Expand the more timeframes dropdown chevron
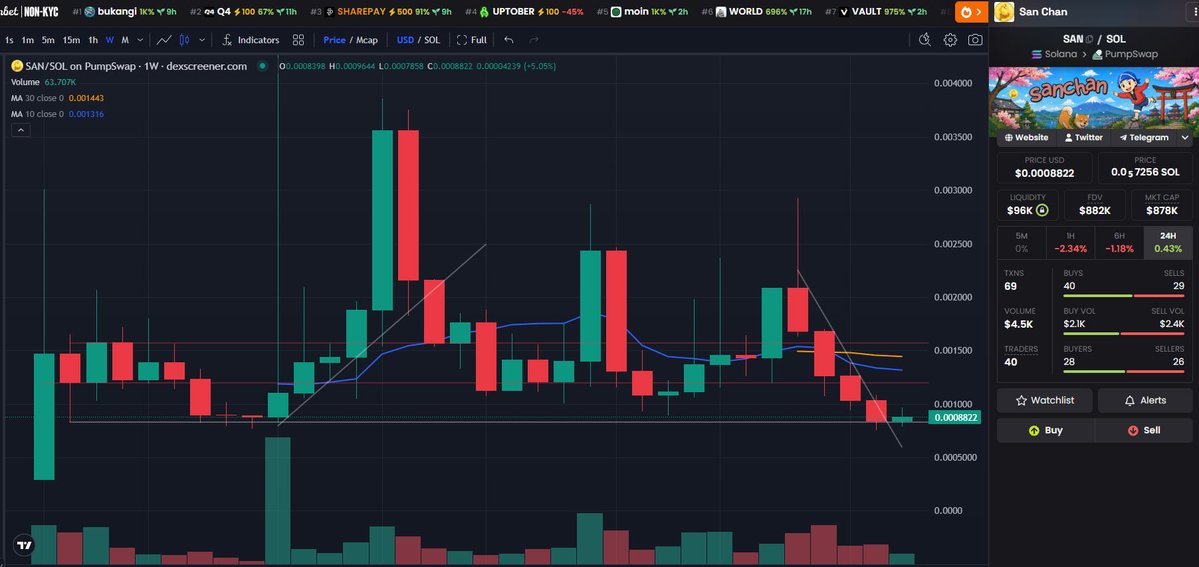This screenshot has width=1199, height=567. point(140,40)
